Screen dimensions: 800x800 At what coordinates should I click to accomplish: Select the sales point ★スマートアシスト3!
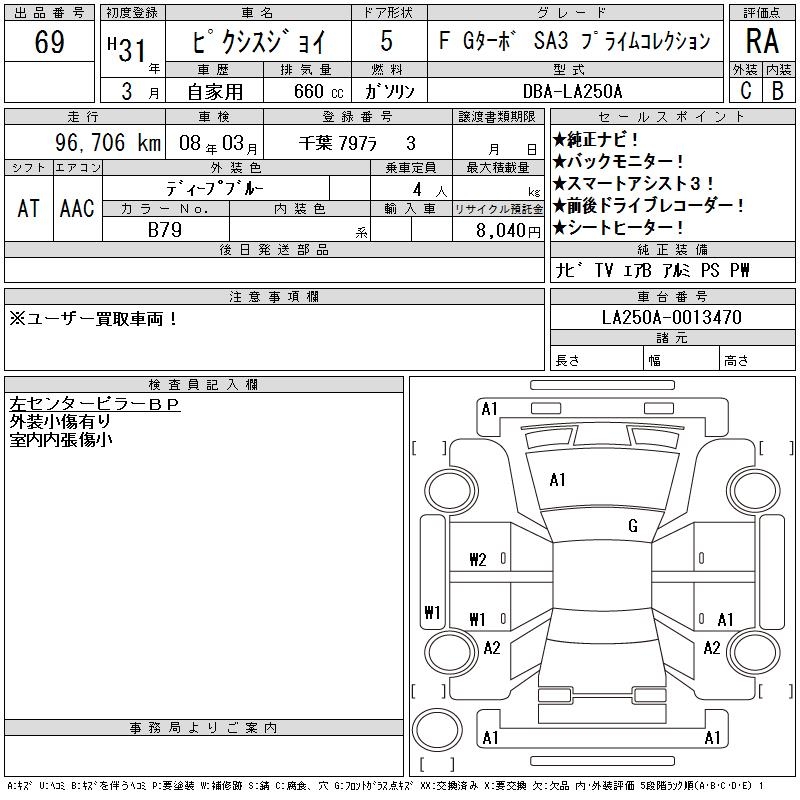(634, 183)
